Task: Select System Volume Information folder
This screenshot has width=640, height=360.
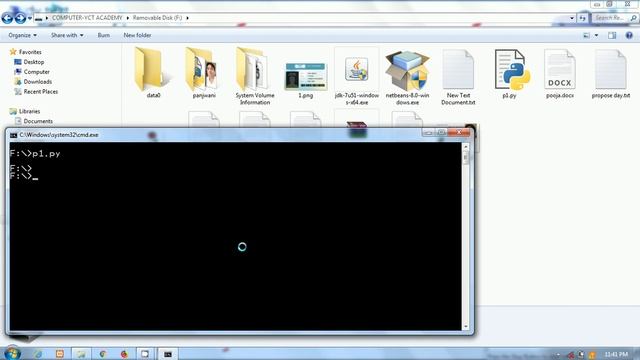Action: (255, 76)
